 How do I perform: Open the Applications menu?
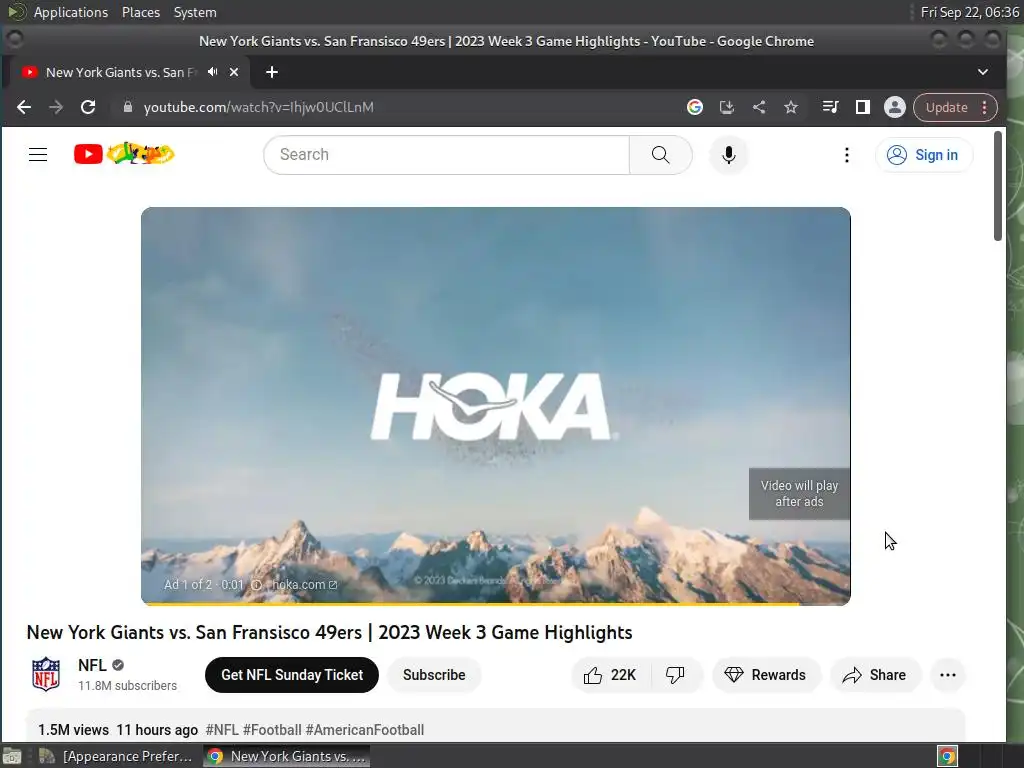[71, 12]
